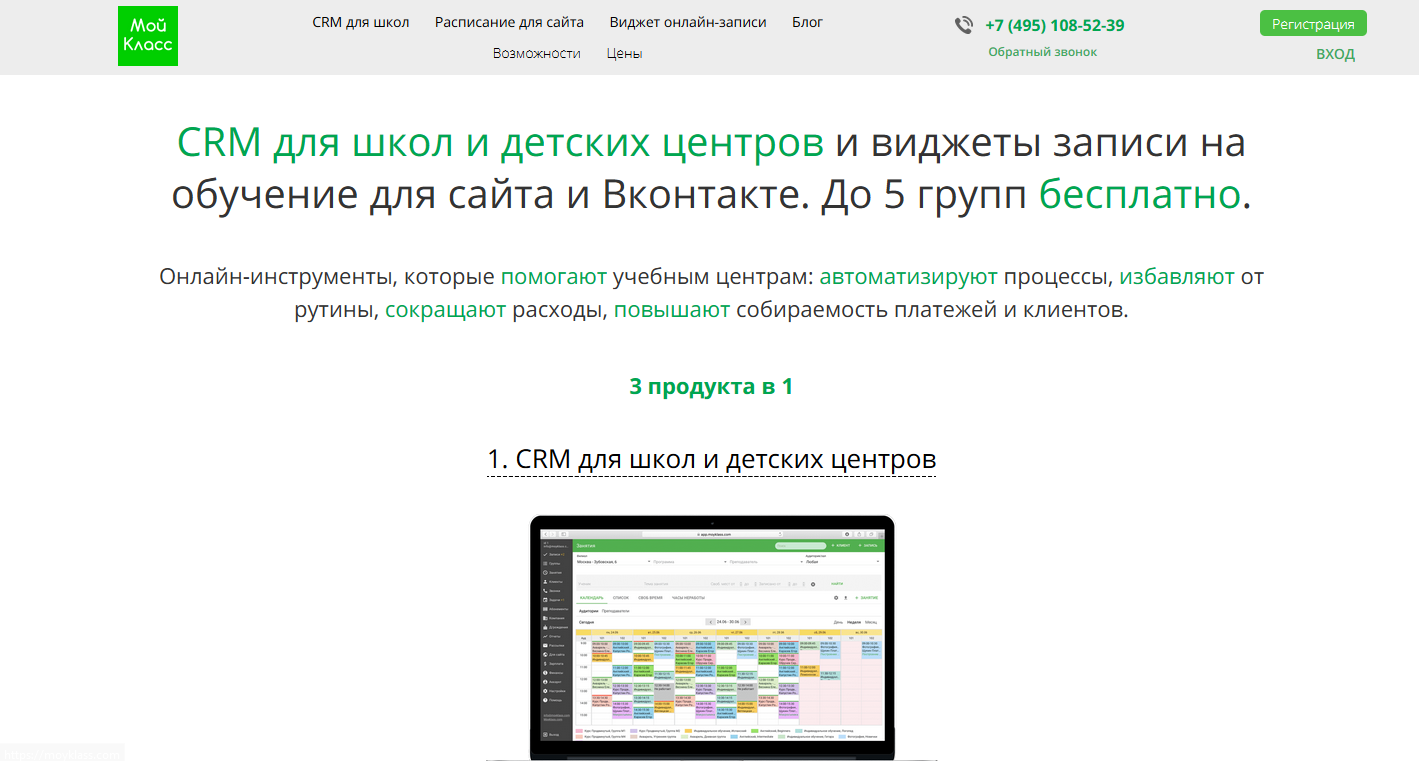The image size is (1419, 761).
Task: Open the Цены pricing page
Action: click(625, 53)
